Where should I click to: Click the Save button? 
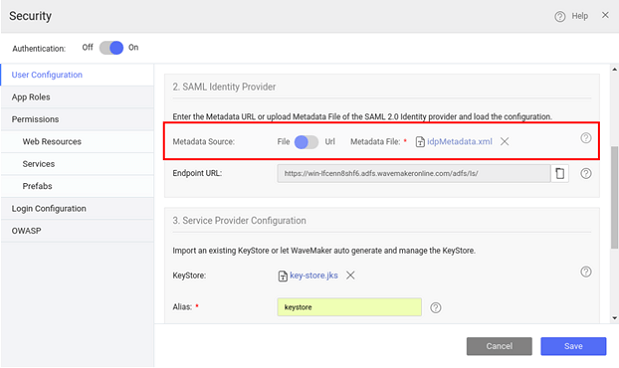point(573,346)
